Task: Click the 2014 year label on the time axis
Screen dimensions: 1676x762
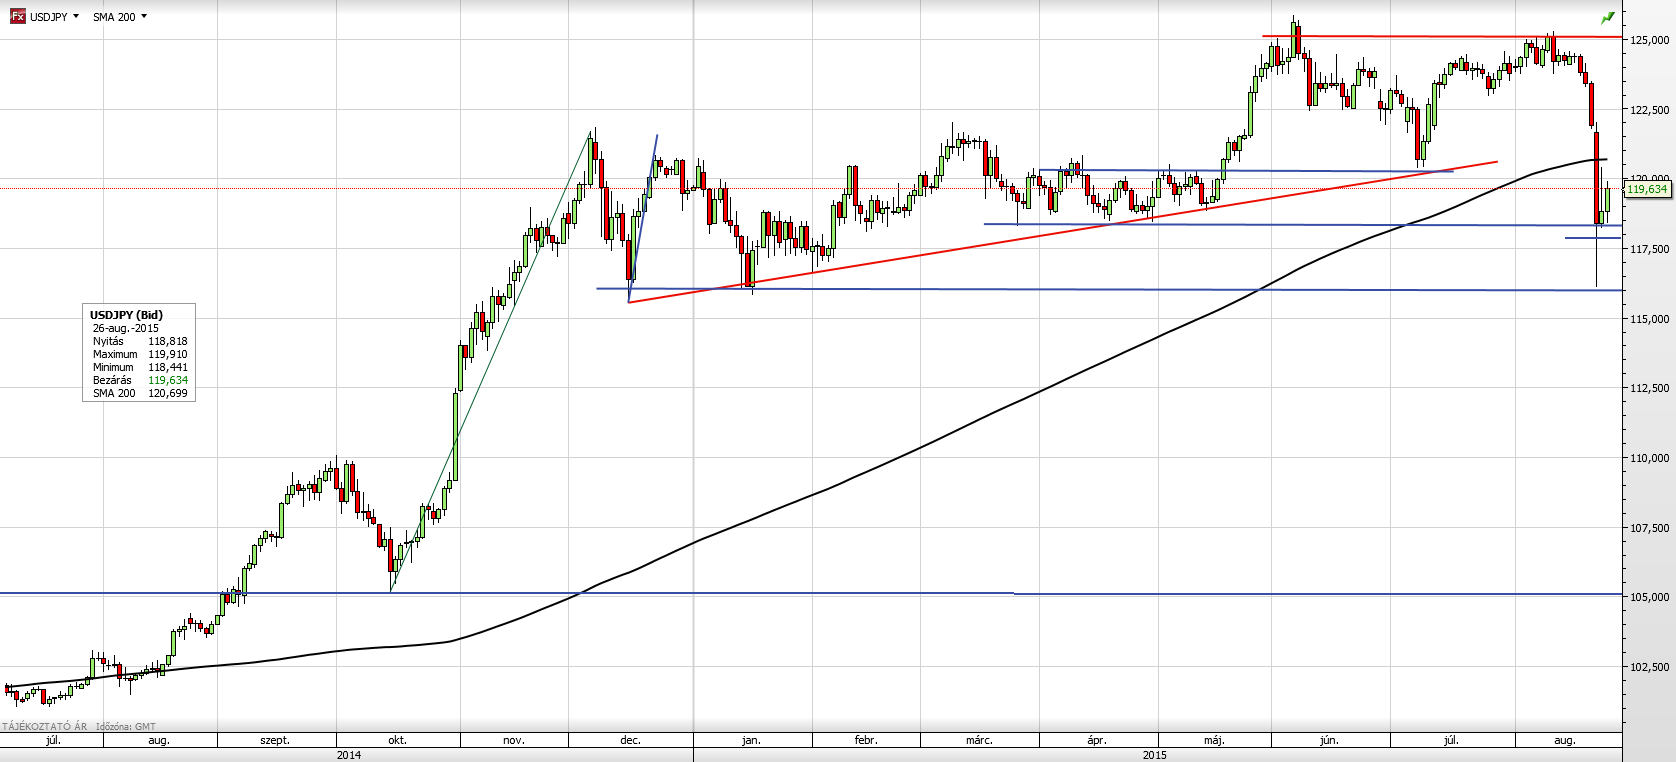Action: [349, 755]
